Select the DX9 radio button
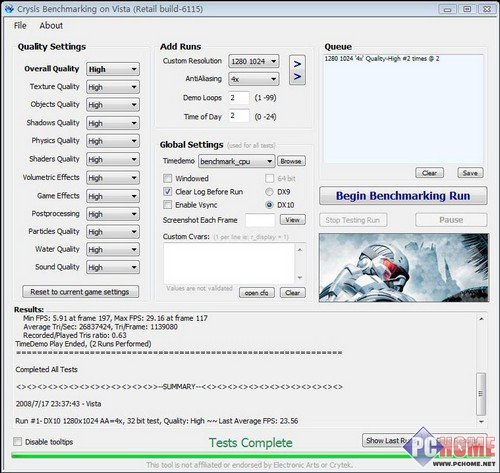Viewport: 500px width, 473px height. [269, 192]
